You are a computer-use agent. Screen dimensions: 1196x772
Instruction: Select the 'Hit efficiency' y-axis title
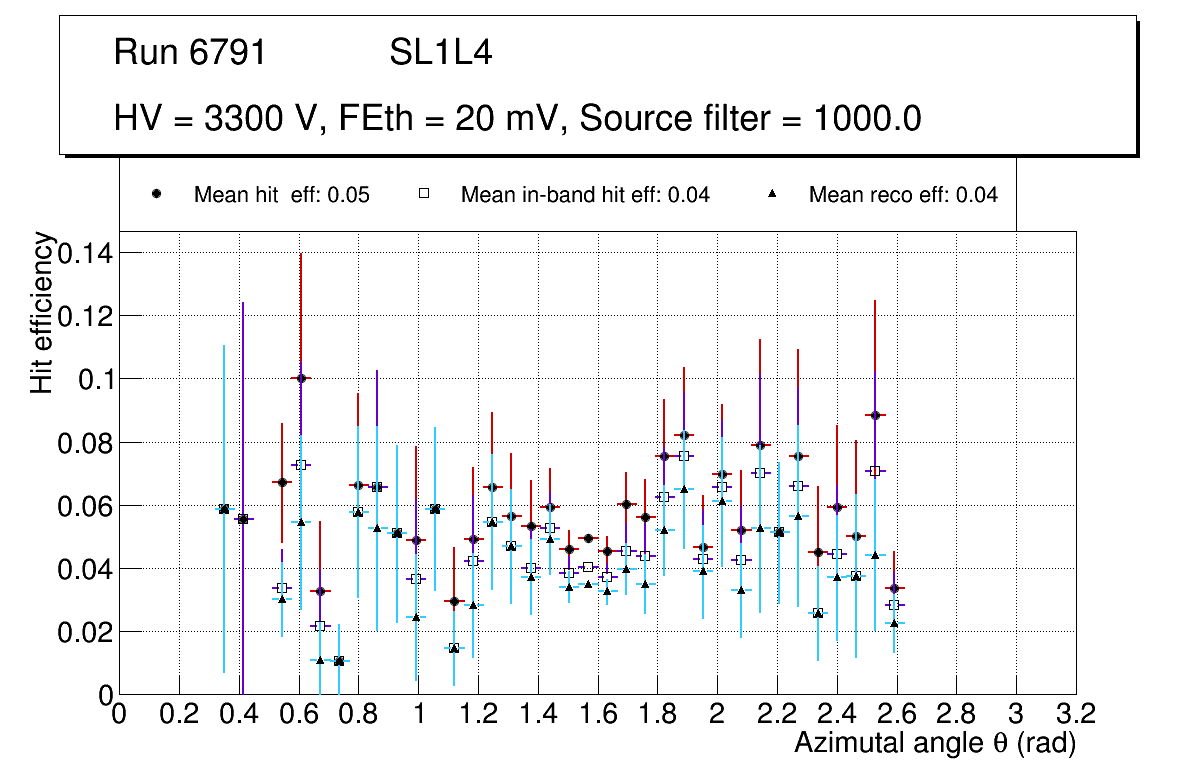coord(42,313)
